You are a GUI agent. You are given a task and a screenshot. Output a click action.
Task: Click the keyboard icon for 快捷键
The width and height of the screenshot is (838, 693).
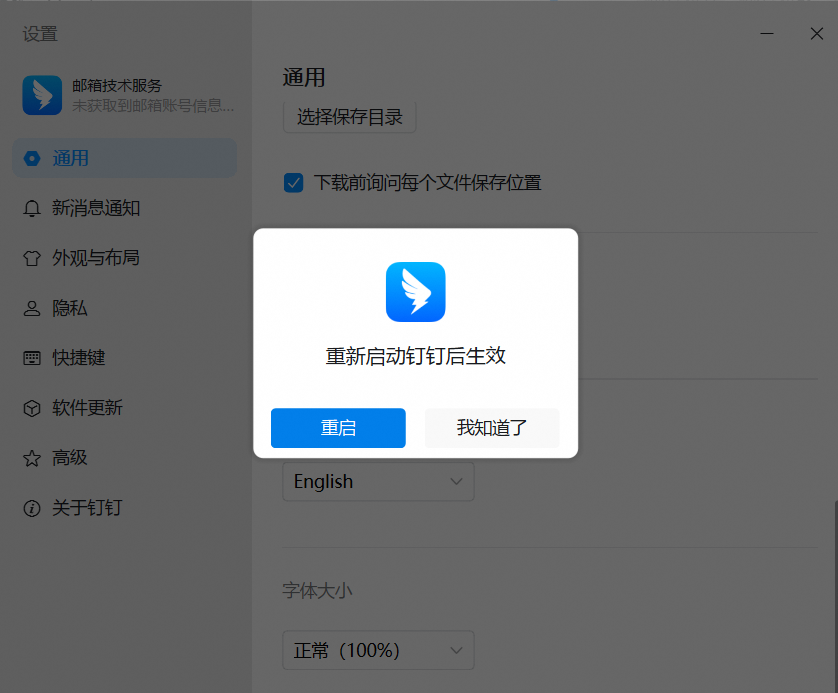(33, 358)
